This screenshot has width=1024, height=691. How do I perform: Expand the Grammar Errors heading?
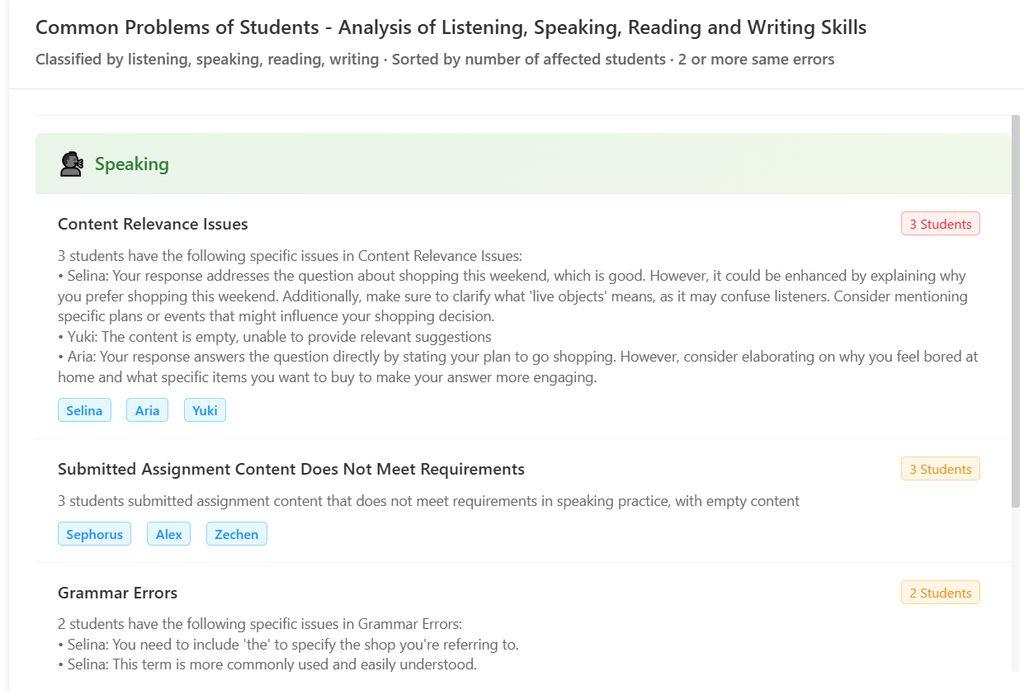click(117, 592)
